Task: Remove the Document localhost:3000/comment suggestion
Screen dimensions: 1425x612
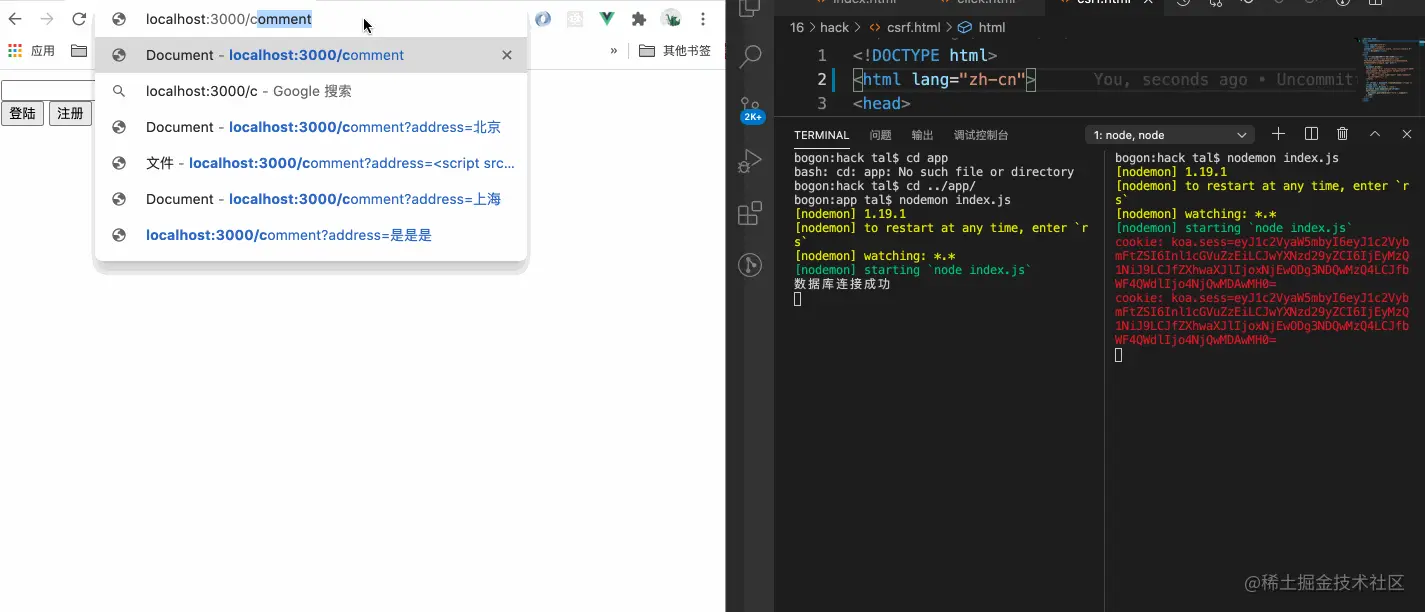Action: (507, 55)
